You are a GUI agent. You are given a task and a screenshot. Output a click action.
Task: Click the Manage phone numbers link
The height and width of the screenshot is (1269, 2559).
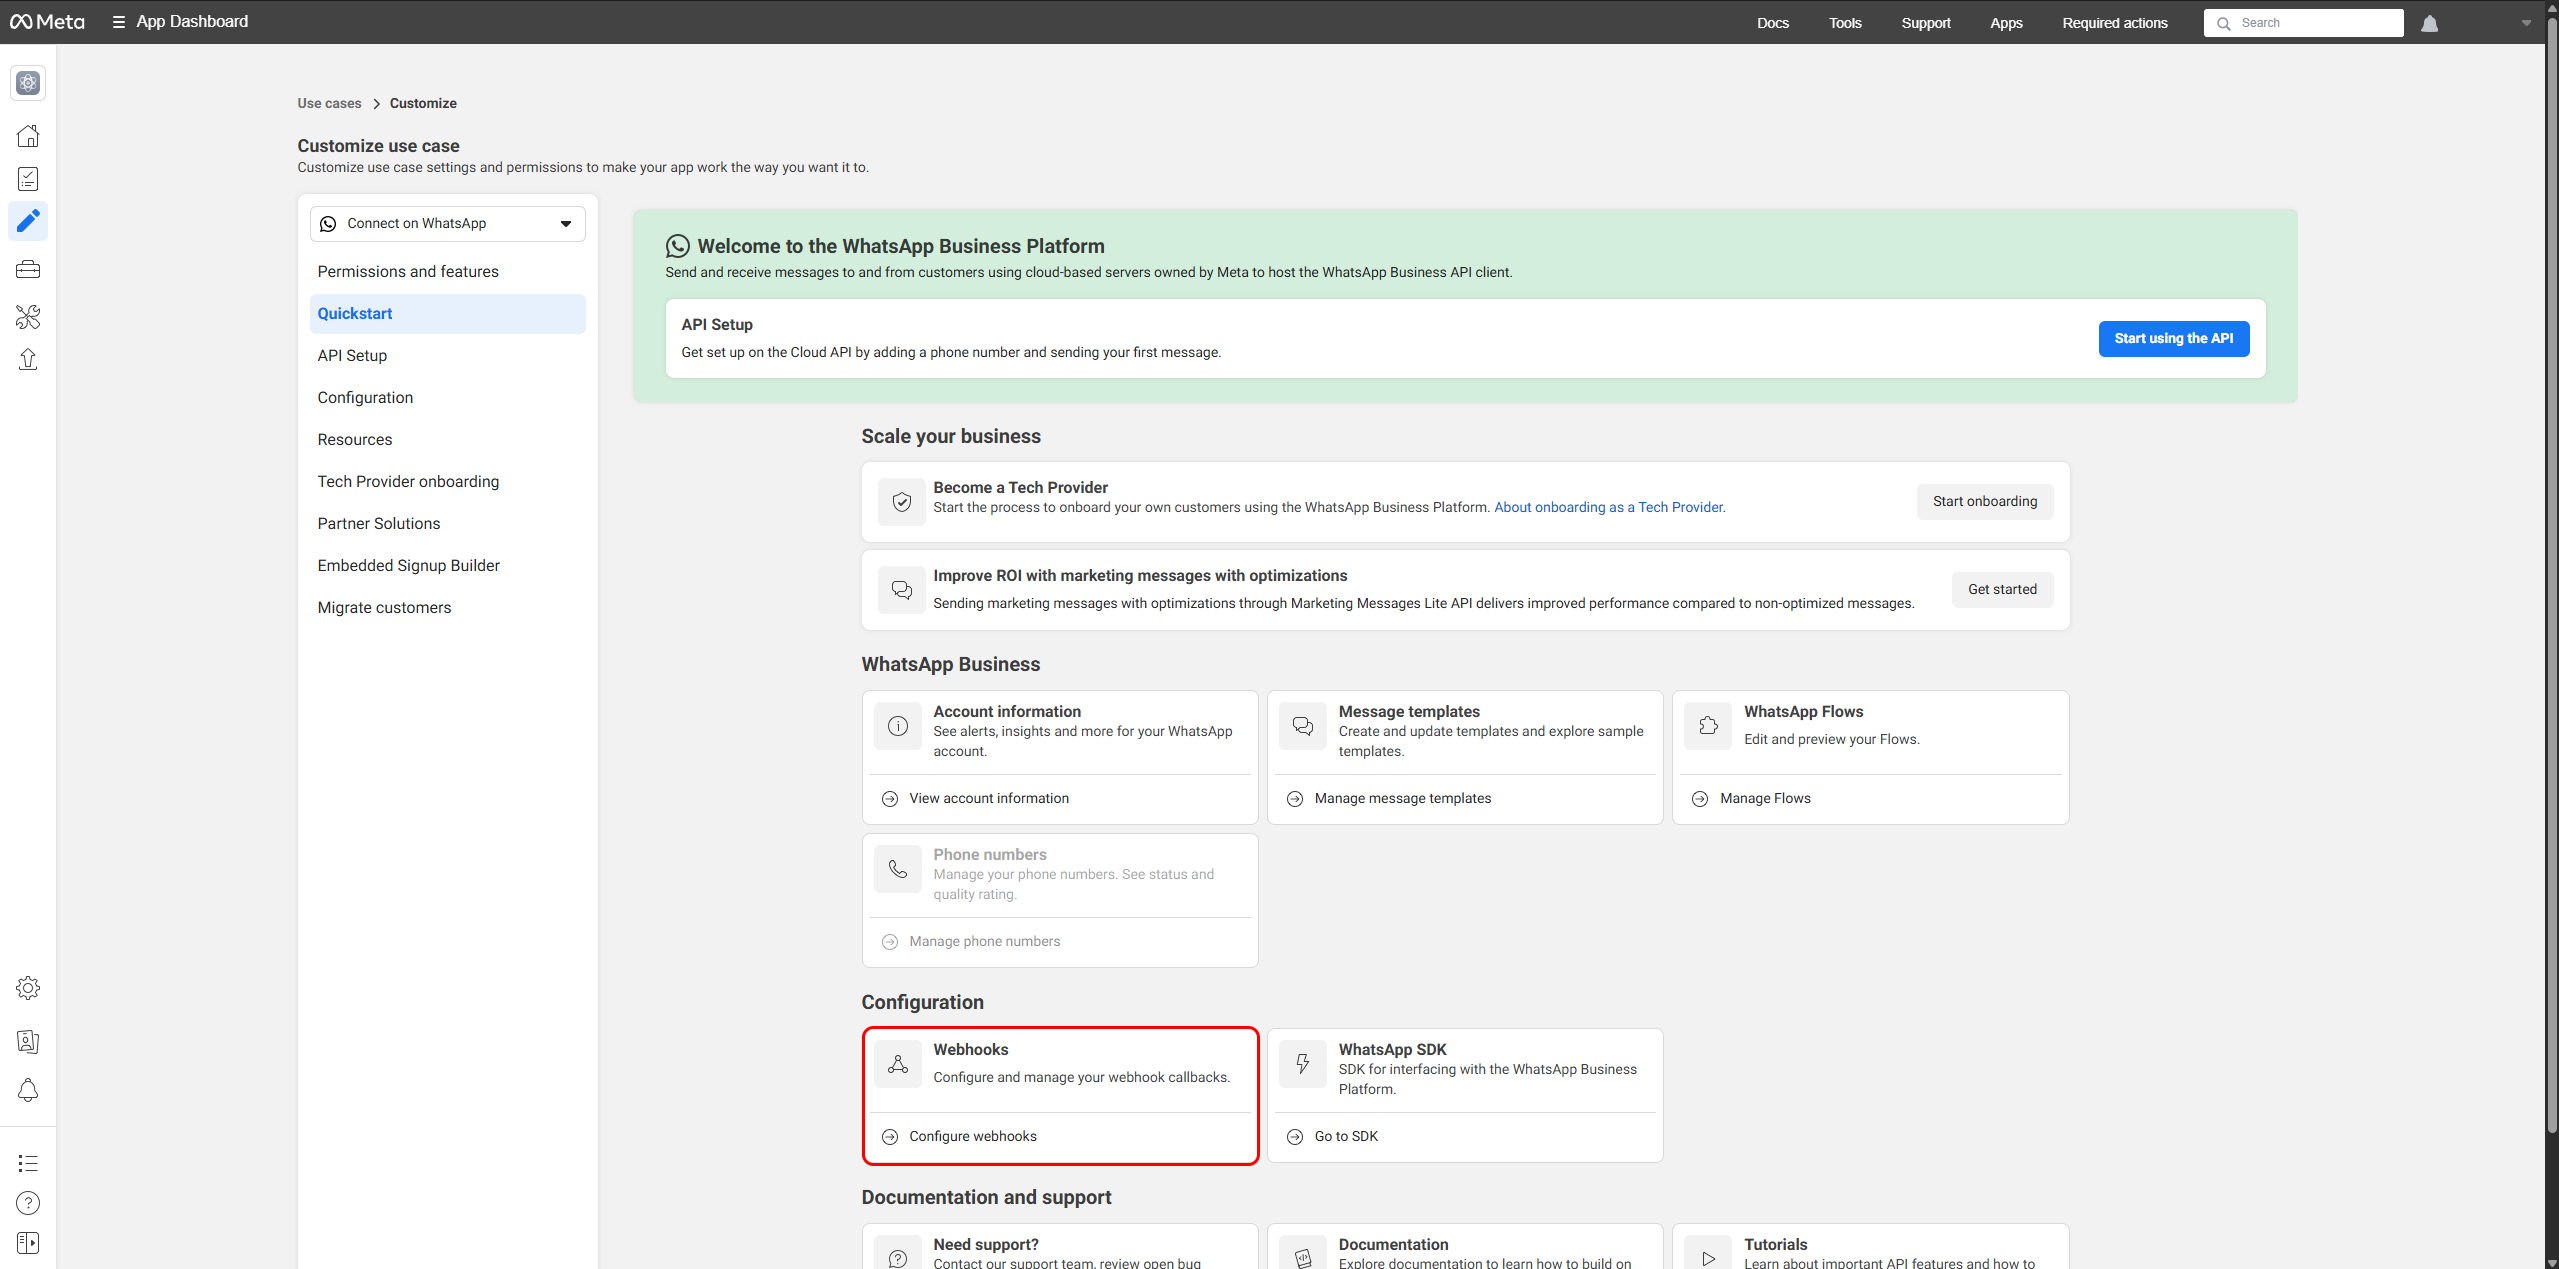click(984, 942)
